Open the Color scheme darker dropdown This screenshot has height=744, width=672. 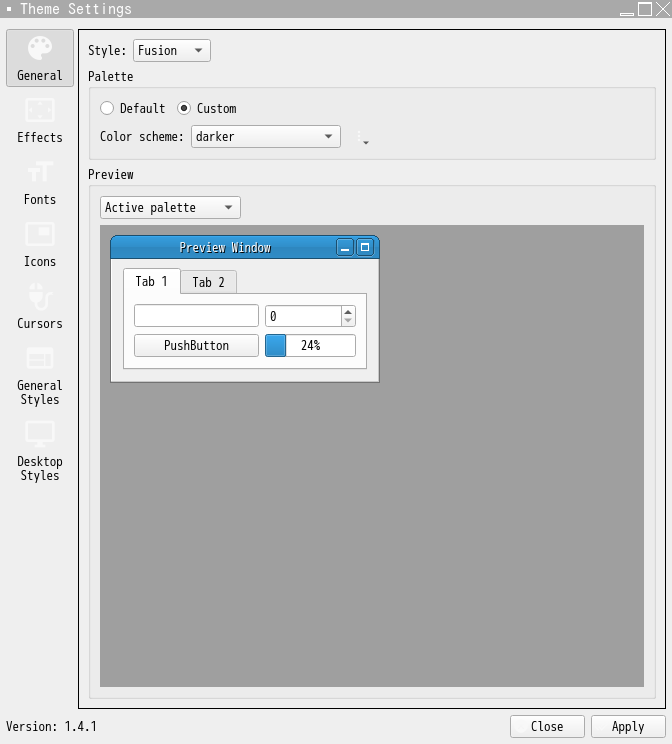pyautogui.click(x=266, y=137)
